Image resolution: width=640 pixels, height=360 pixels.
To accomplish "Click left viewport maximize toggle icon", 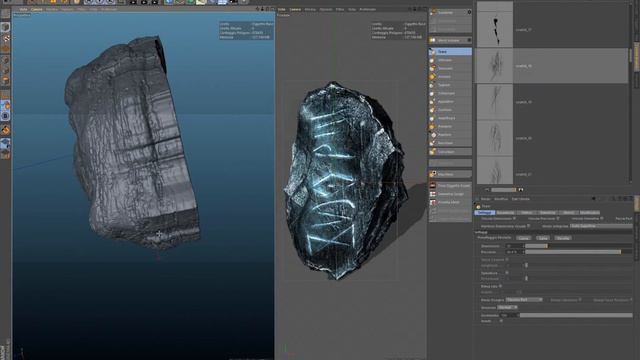I will click(272, 9).
